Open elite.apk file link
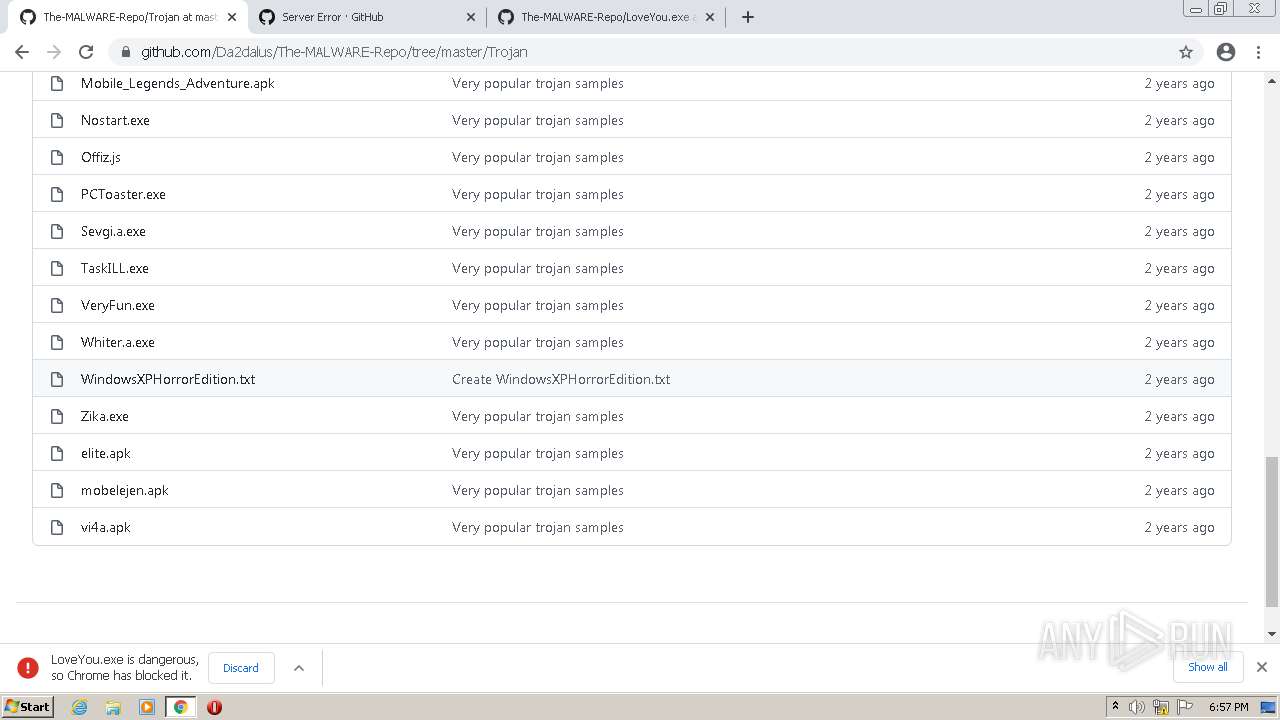This screenshot has width=1280, height=720. 106,453
